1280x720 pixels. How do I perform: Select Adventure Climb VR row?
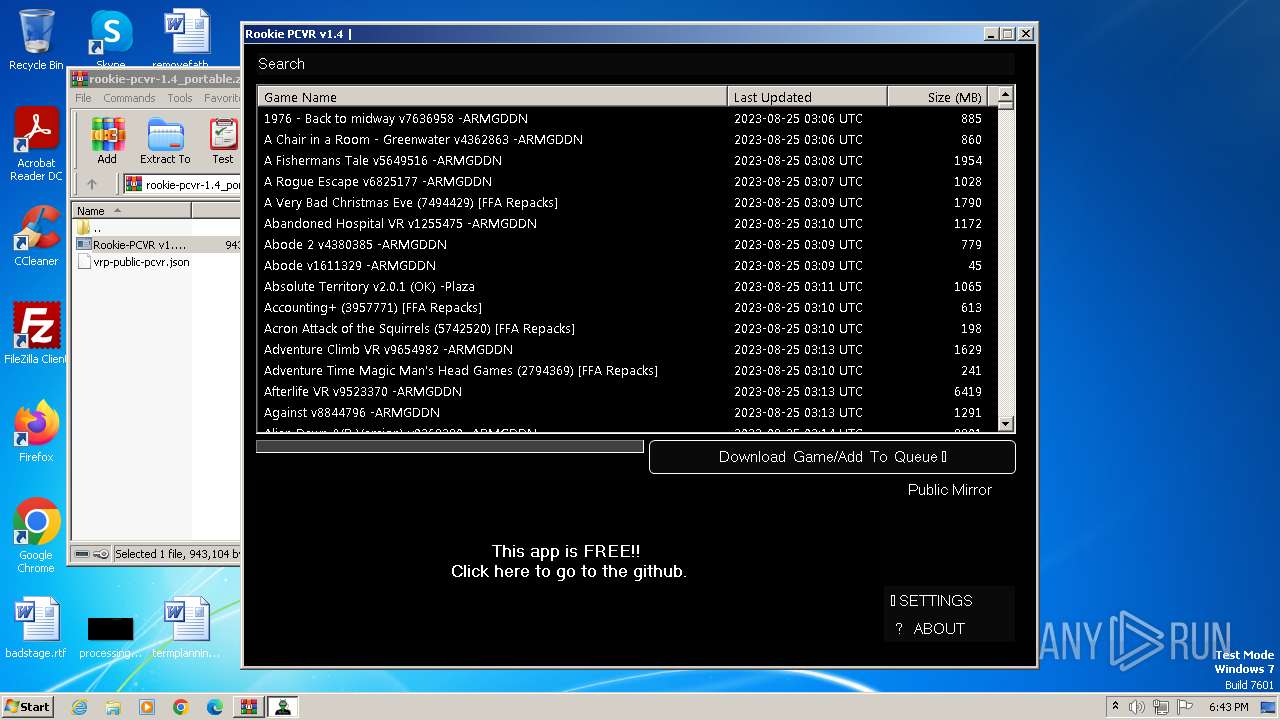627,349
